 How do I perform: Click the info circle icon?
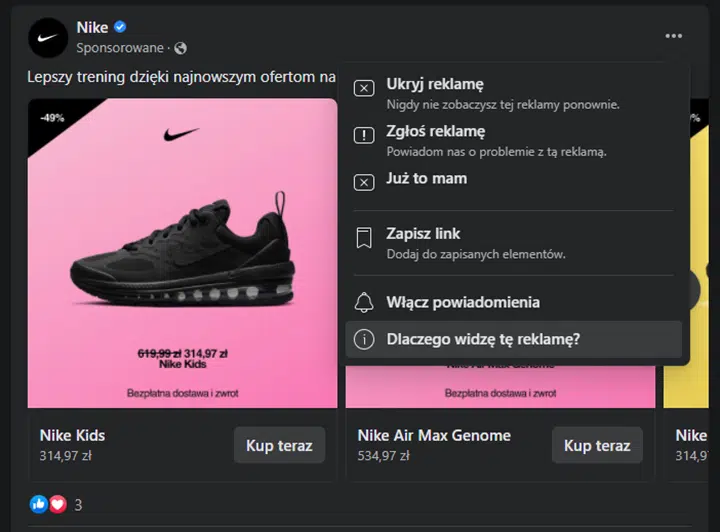pyautogui.click(x=364, y=340)
